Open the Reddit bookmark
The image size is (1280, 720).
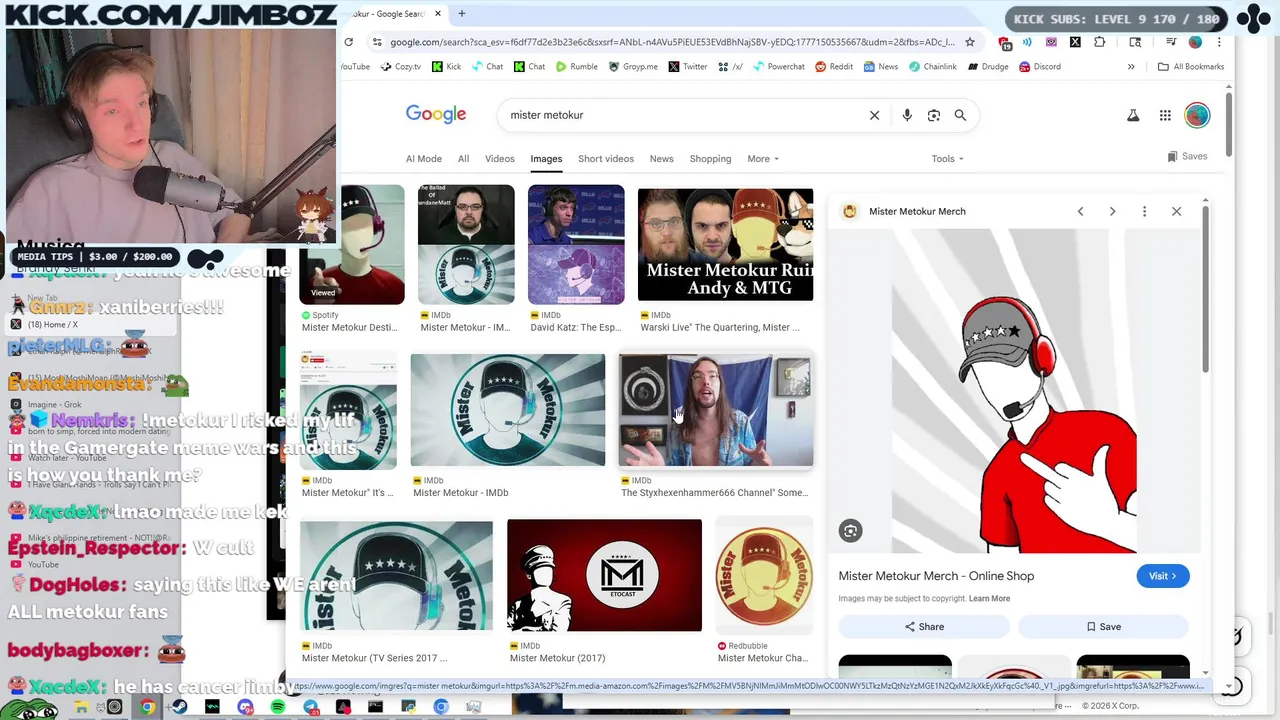click(834, 67)
